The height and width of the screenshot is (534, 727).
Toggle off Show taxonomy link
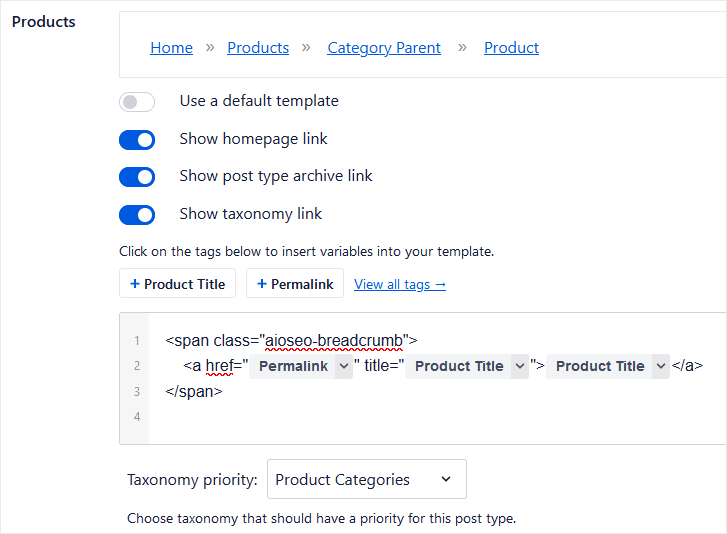pos(137,215)
